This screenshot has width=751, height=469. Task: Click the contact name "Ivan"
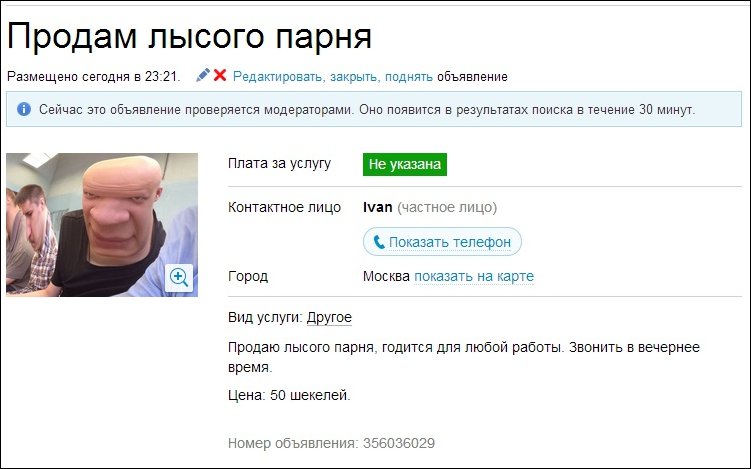[377, 207]
